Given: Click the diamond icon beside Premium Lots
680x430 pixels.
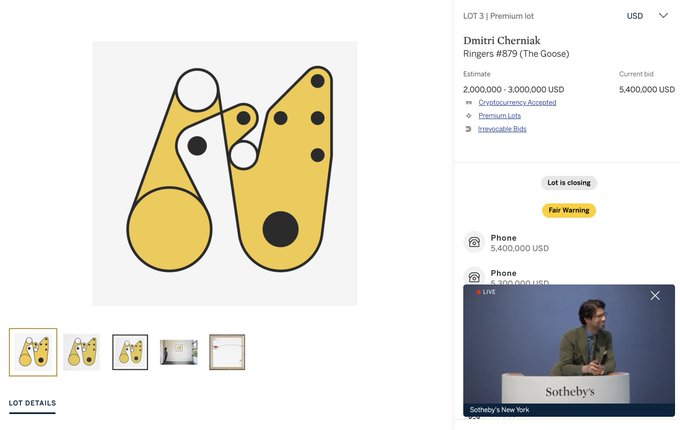Looking at the screenshot, I should (x=468, y=116).
